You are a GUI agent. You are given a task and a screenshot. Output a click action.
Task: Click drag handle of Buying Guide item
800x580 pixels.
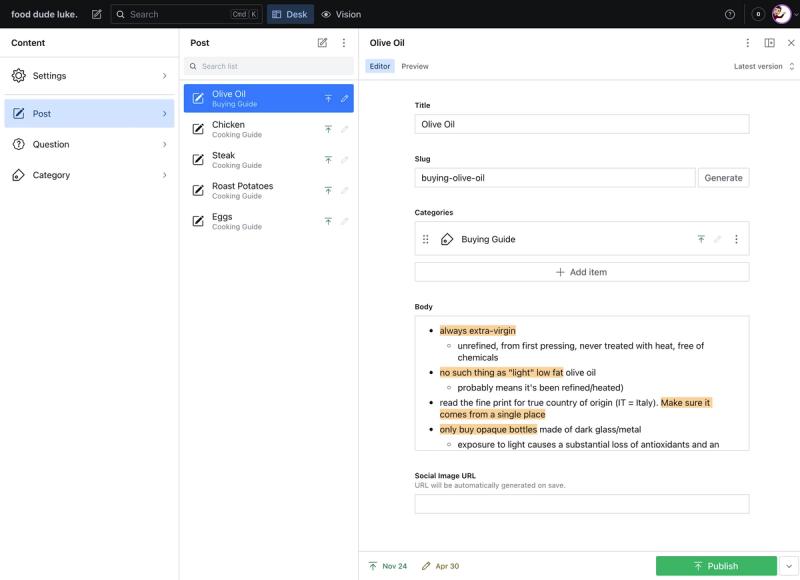click(x=426, y=239)
